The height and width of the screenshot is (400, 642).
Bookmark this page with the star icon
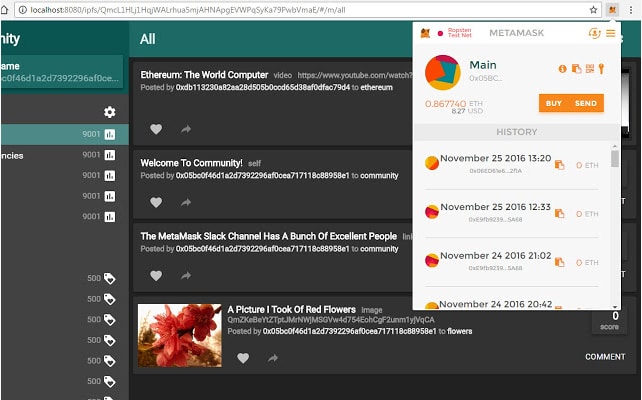pos(593,9)
